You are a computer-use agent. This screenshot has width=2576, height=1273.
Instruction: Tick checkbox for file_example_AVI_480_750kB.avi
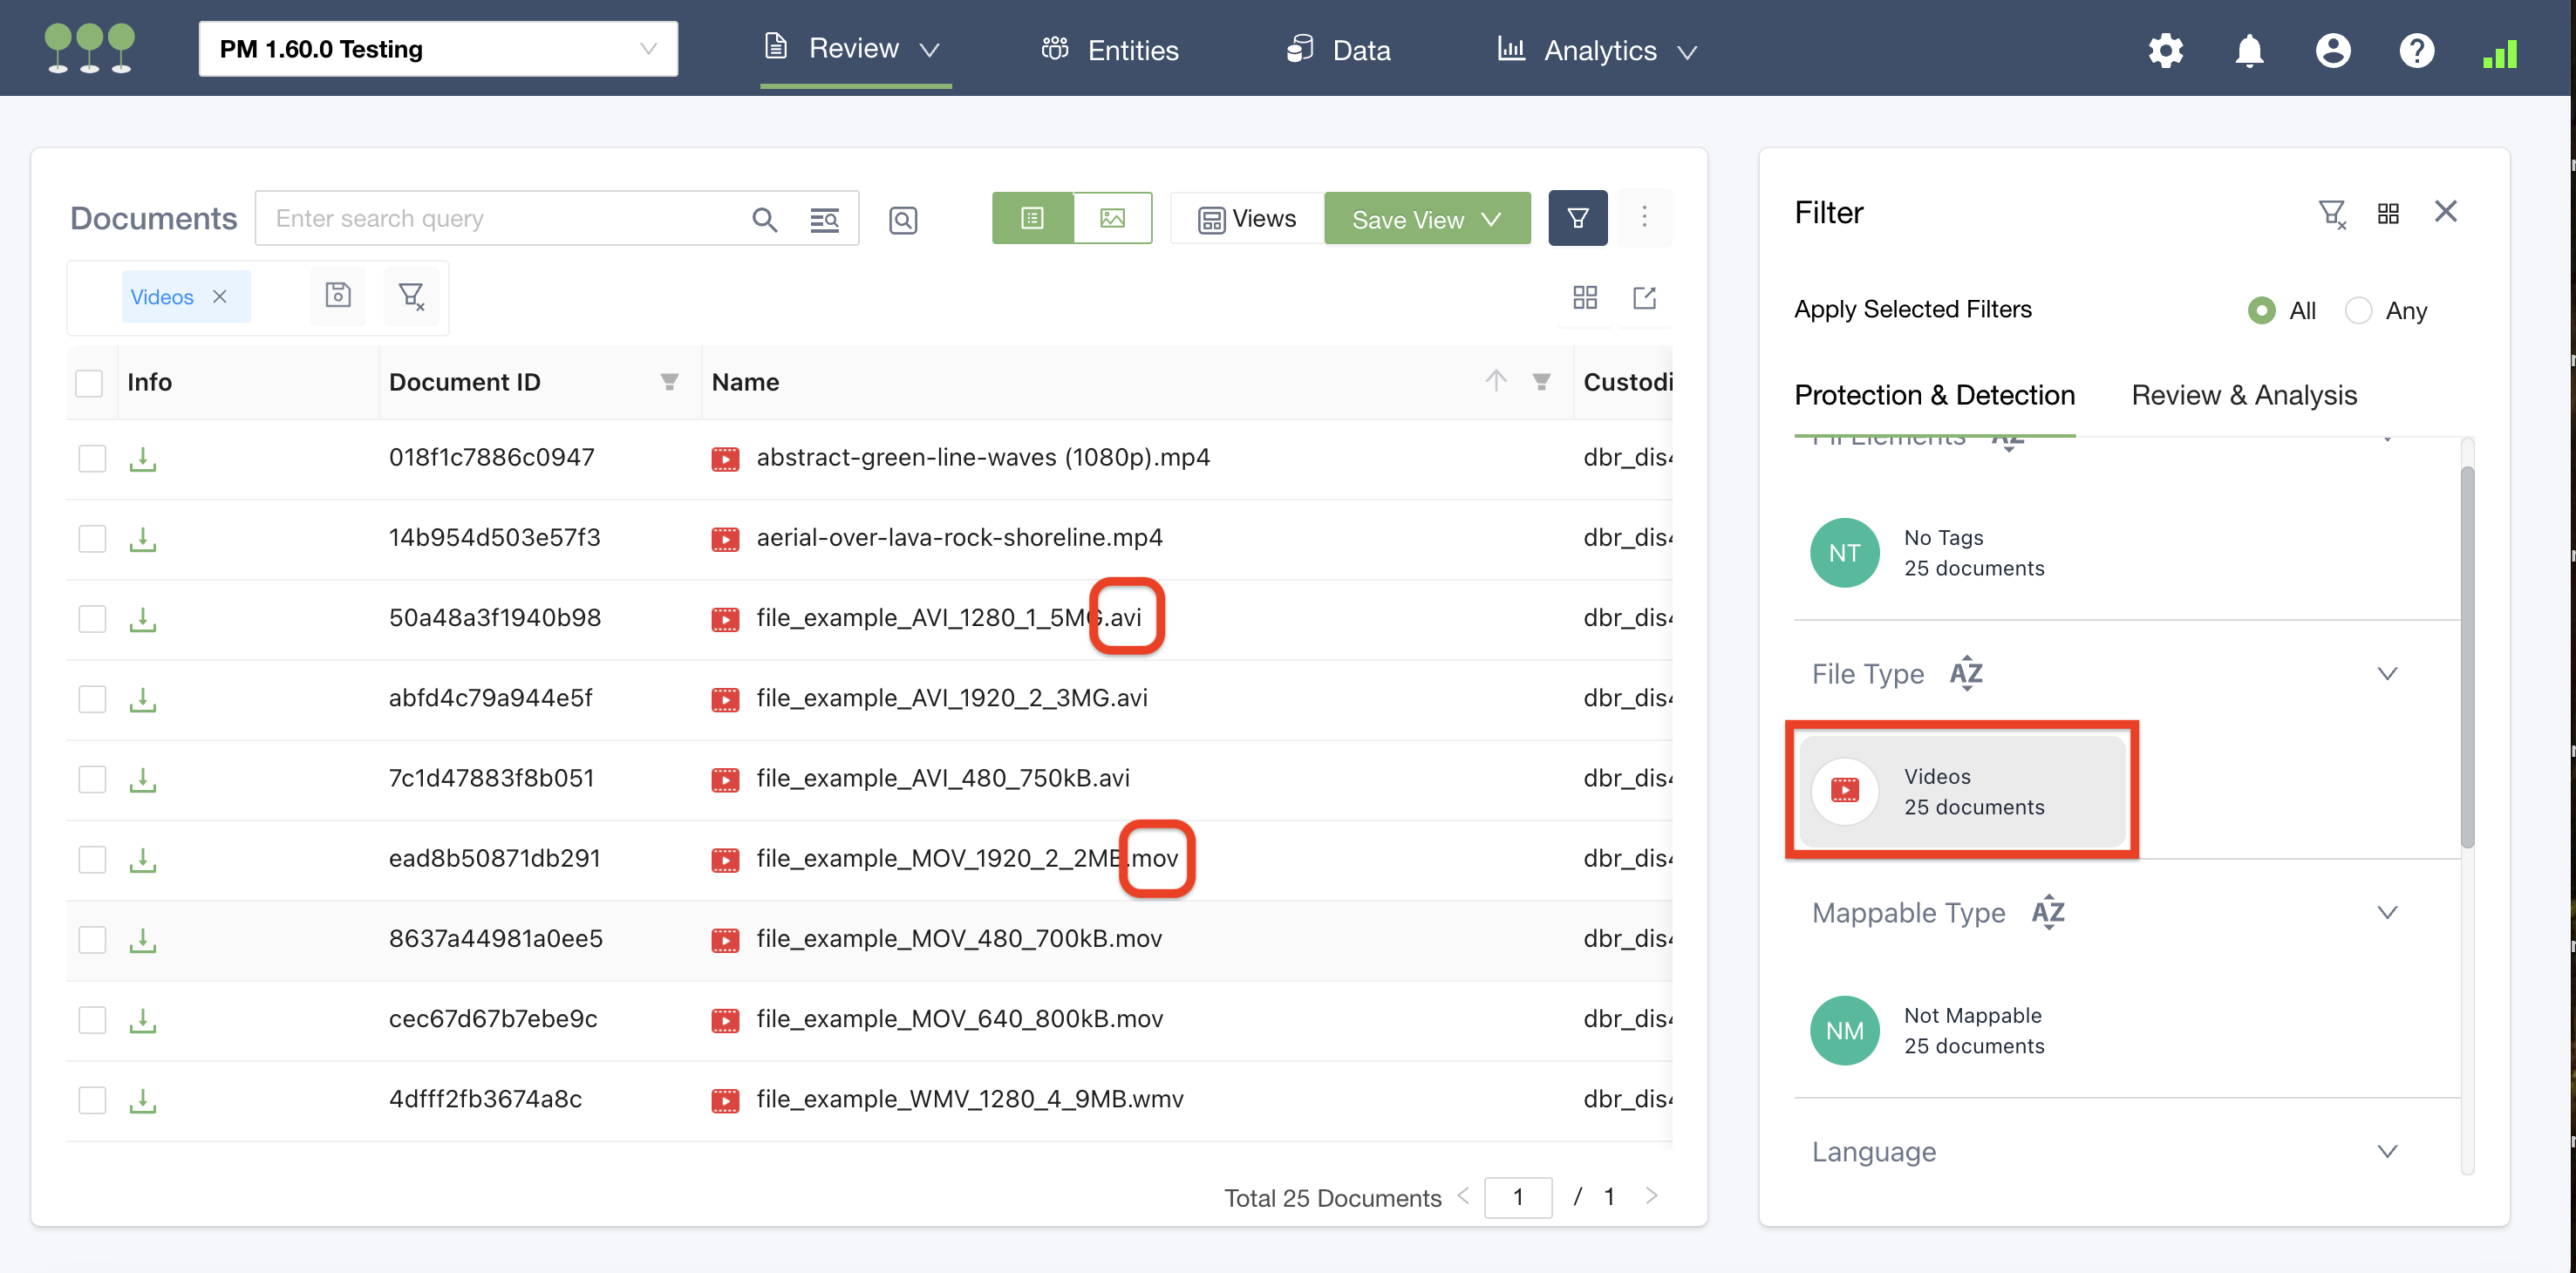pos(92,779)
